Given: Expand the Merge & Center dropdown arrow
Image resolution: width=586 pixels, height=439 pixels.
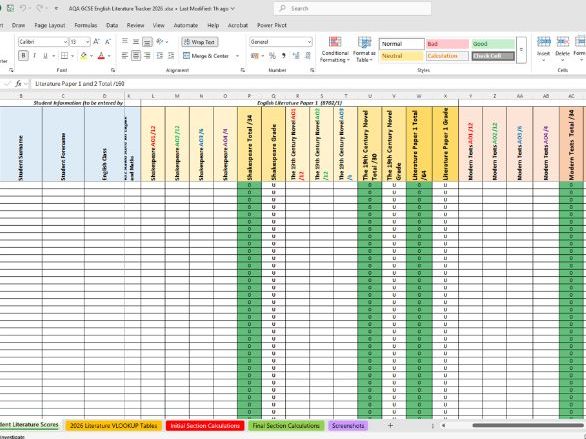Looking at the screenshot, I should pos(237,56).
